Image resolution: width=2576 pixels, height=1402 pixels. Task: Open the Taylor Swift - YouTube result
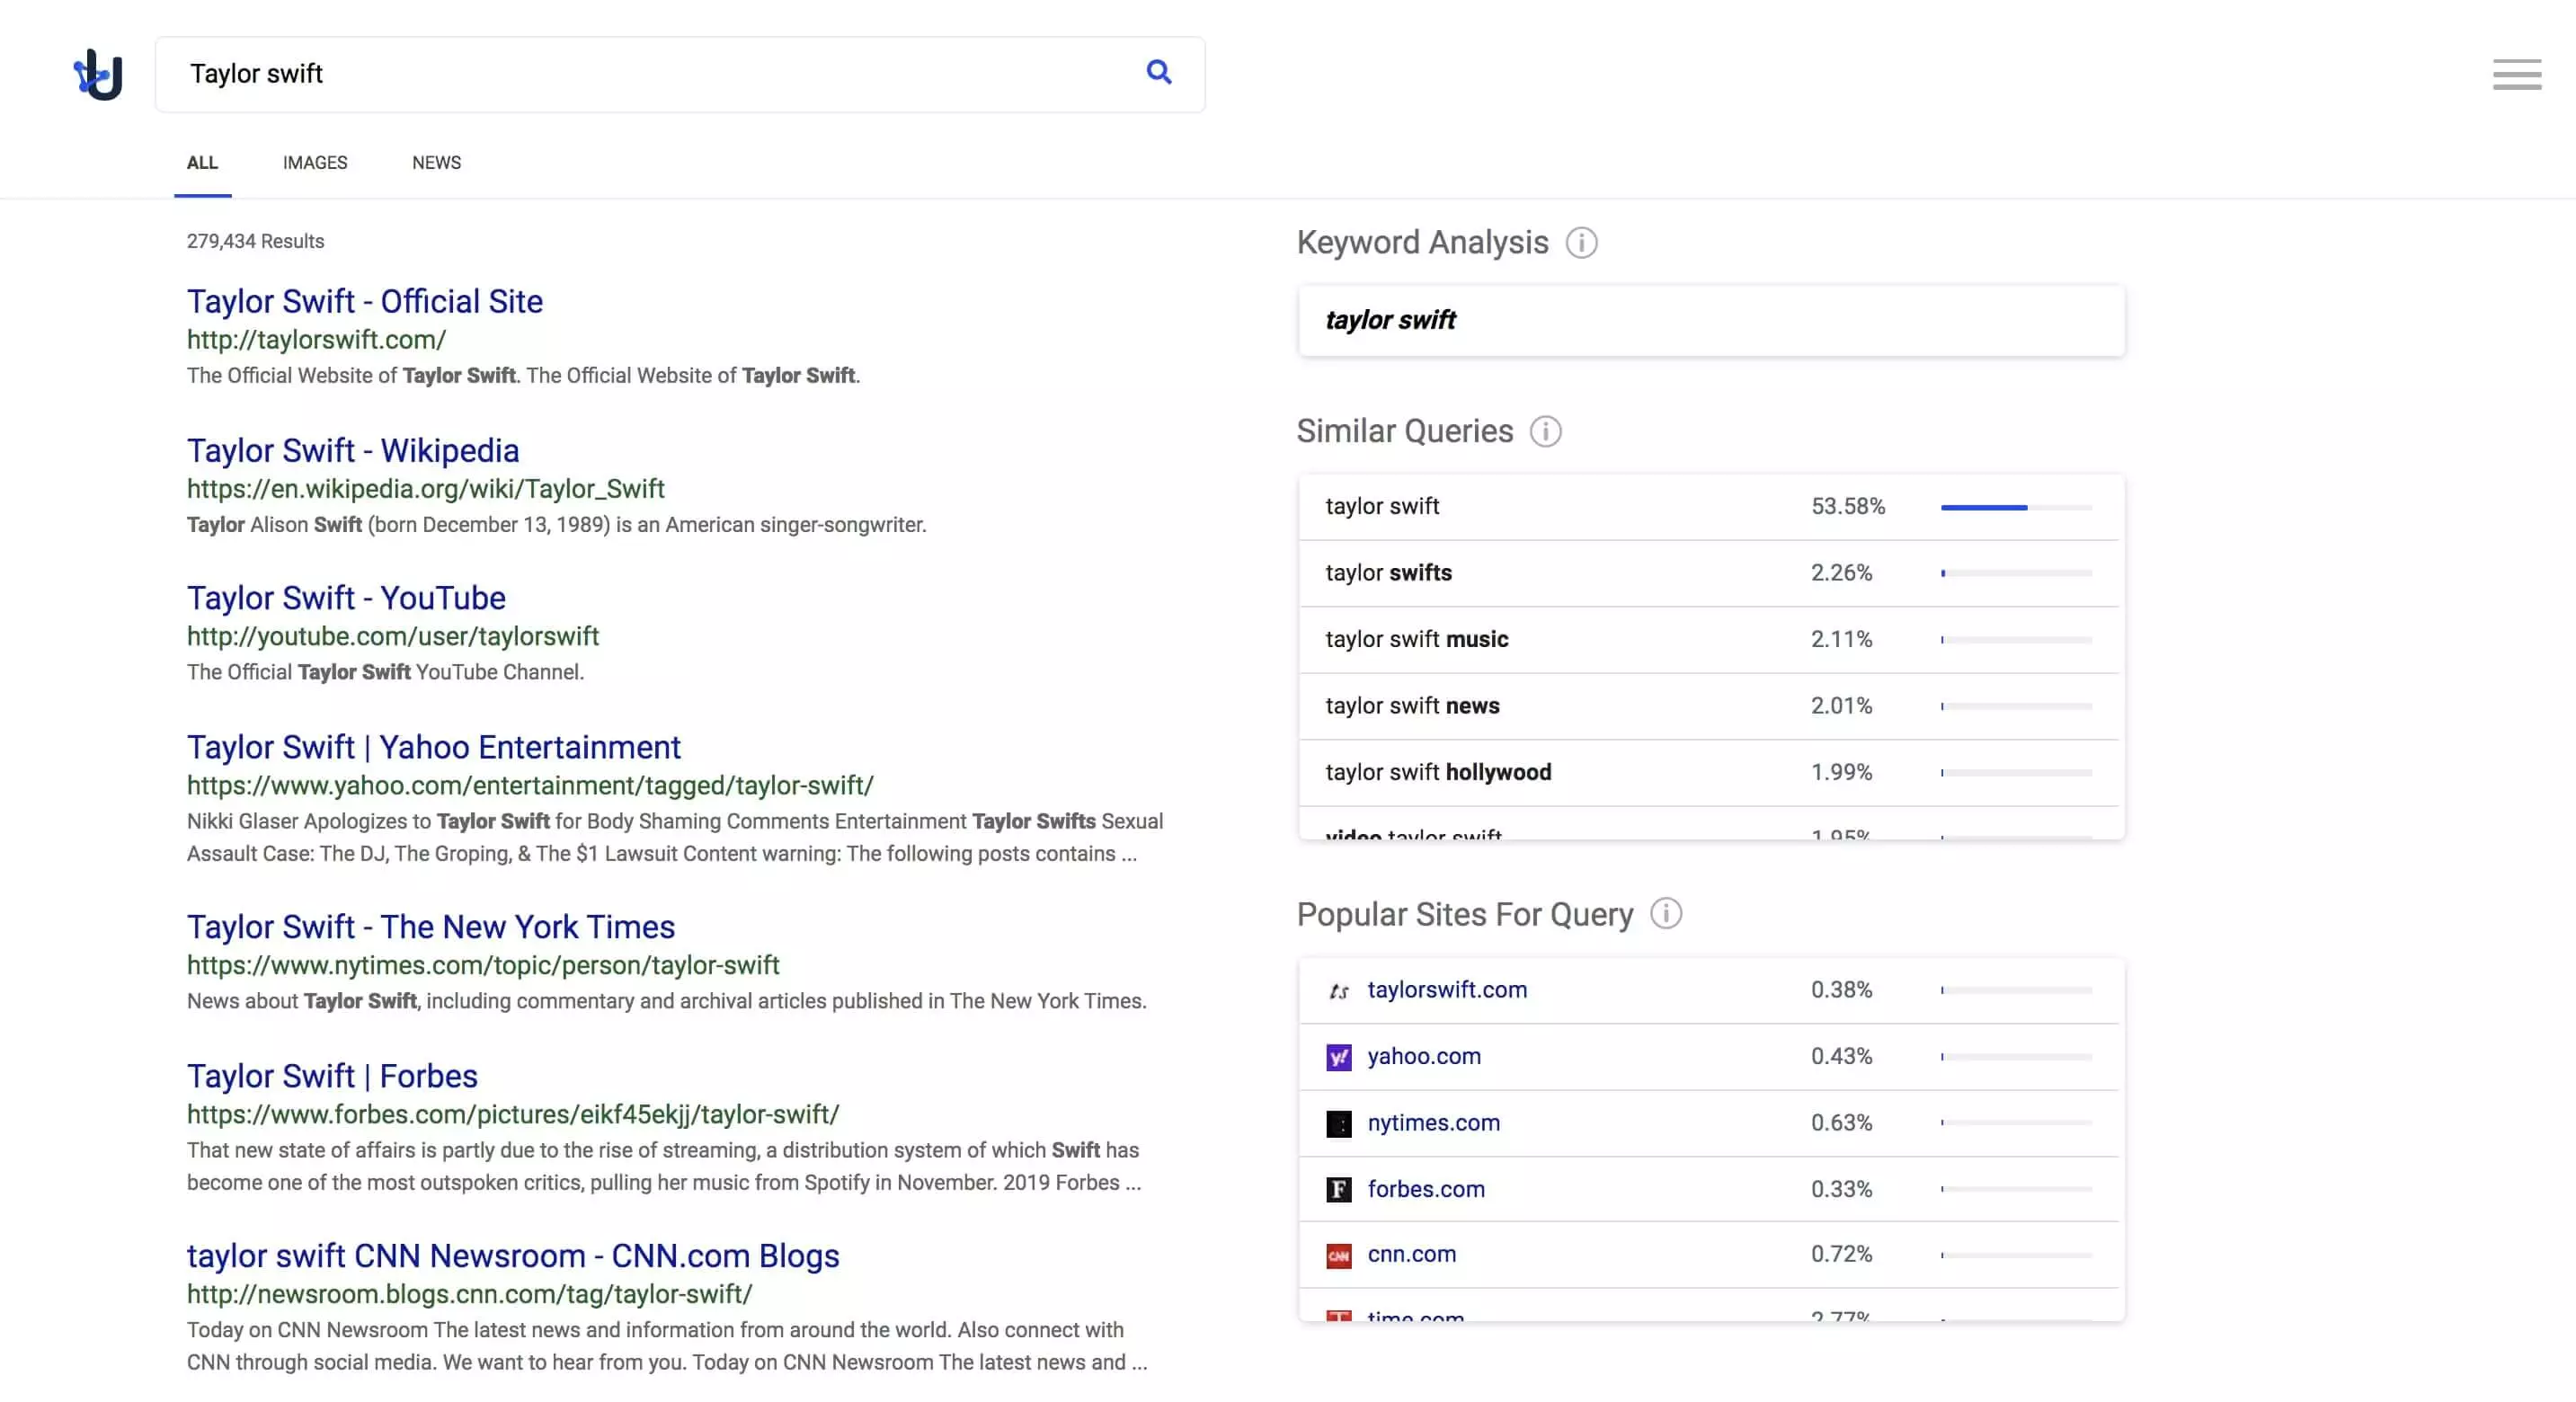pyautogui.click(x=346, y=598)
